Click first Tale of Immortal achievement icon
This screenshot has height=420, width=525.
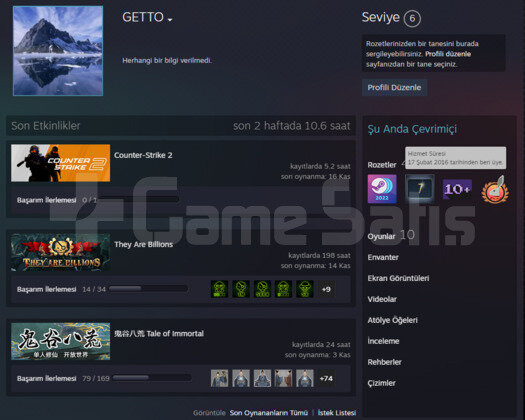point(219,378)
